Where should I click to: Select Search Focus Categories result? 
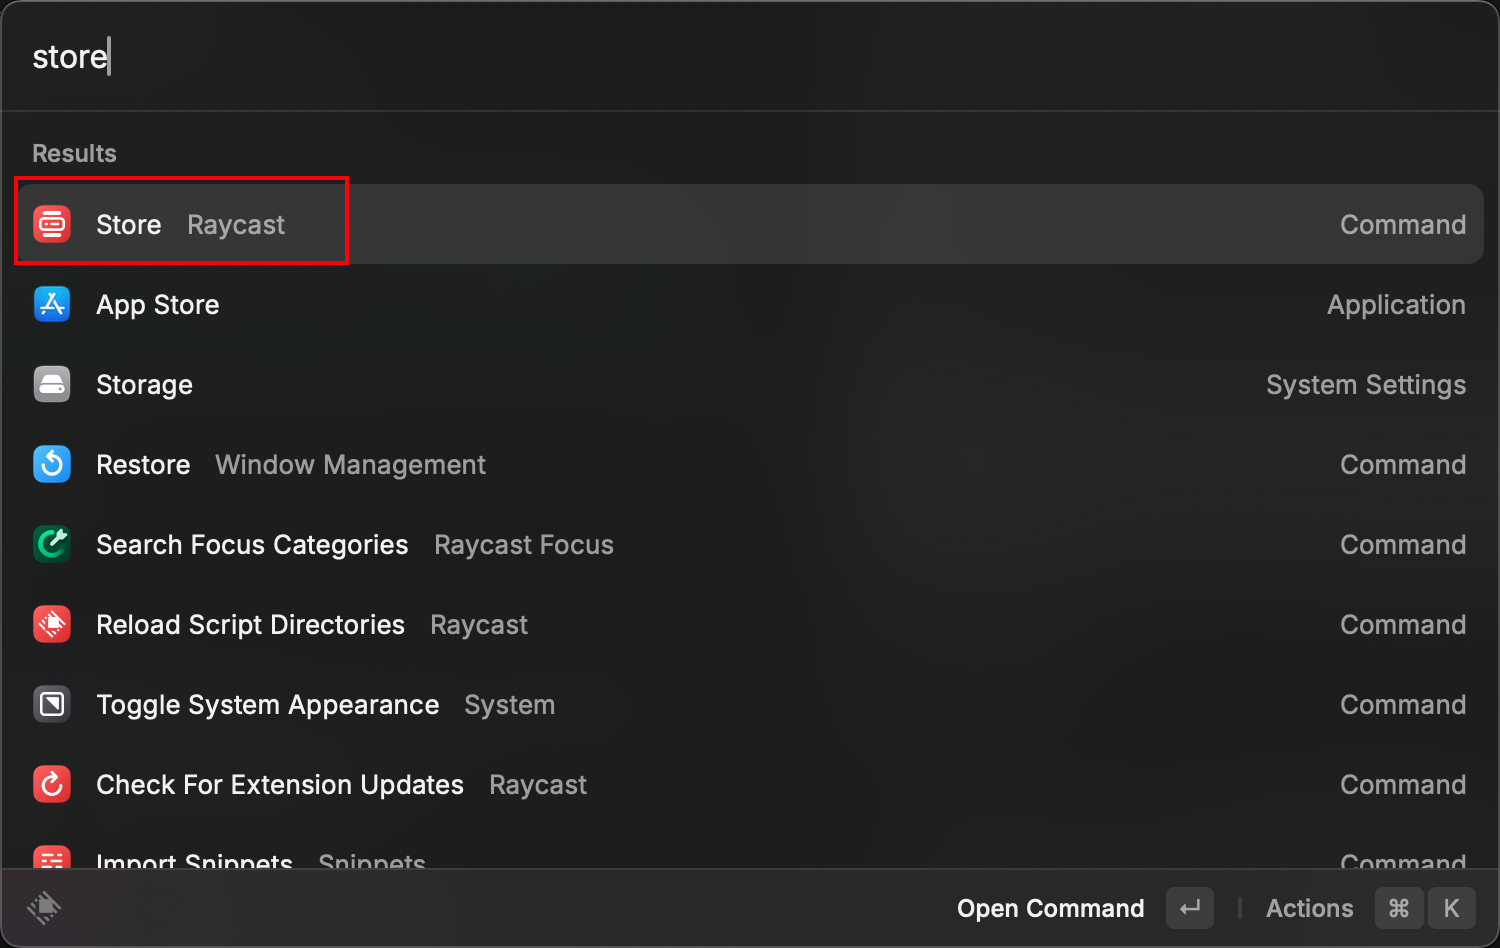click(750, 544)
